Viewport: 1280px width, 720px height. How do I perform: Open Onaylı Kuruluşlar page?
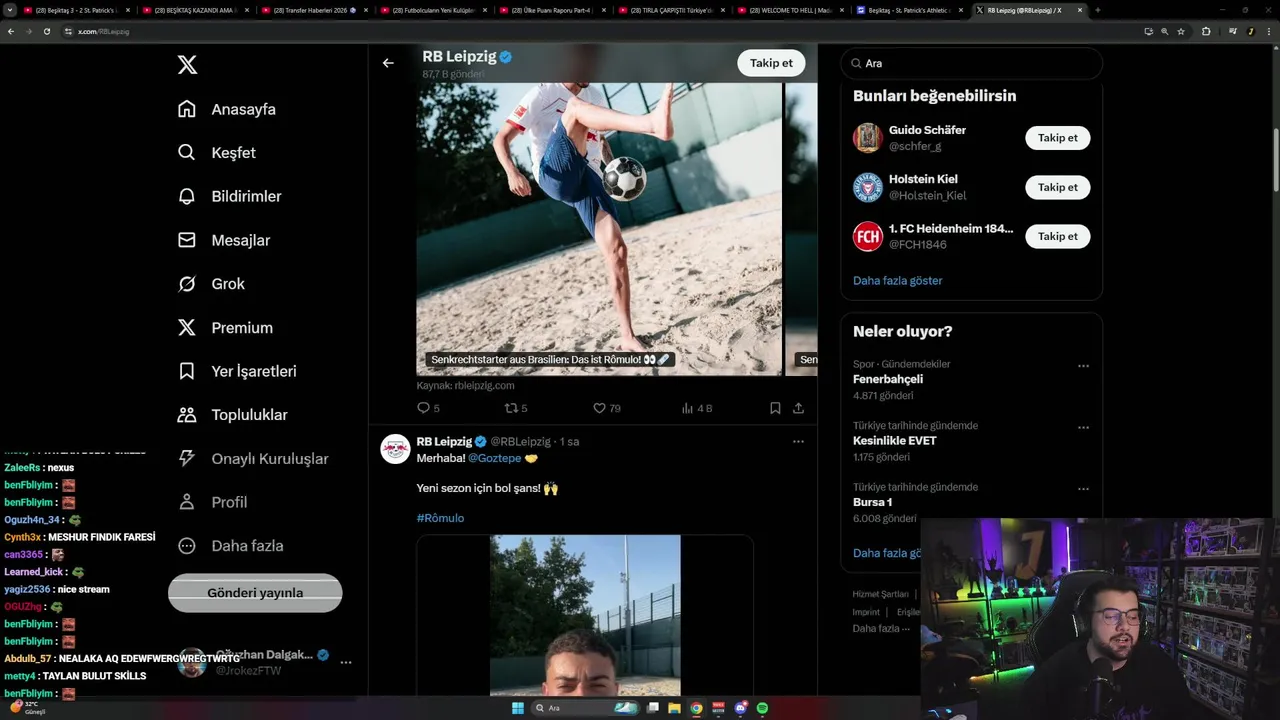coord(253,459)
